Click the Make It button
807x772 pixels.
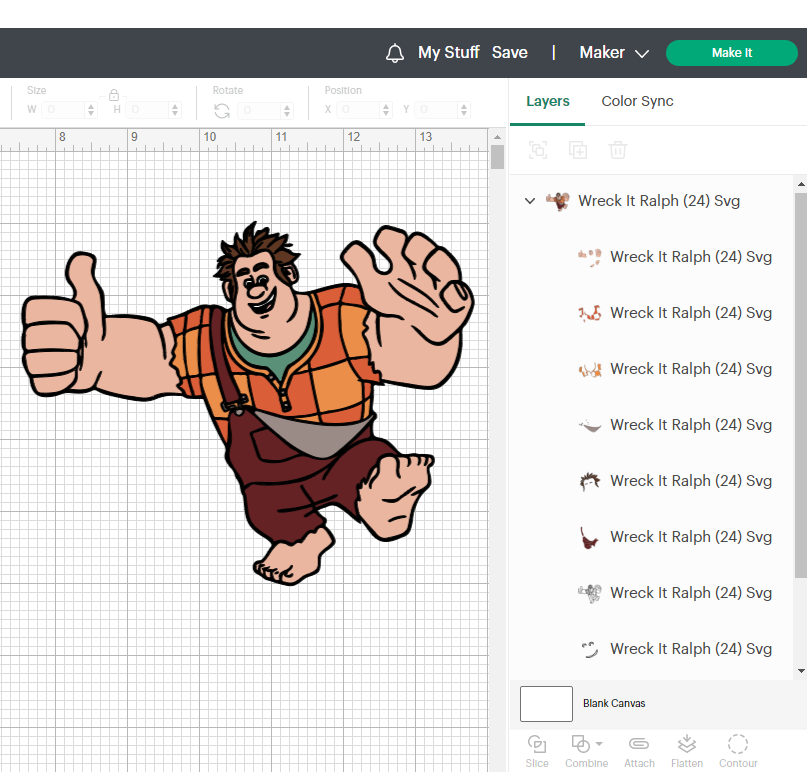[731, 52]
